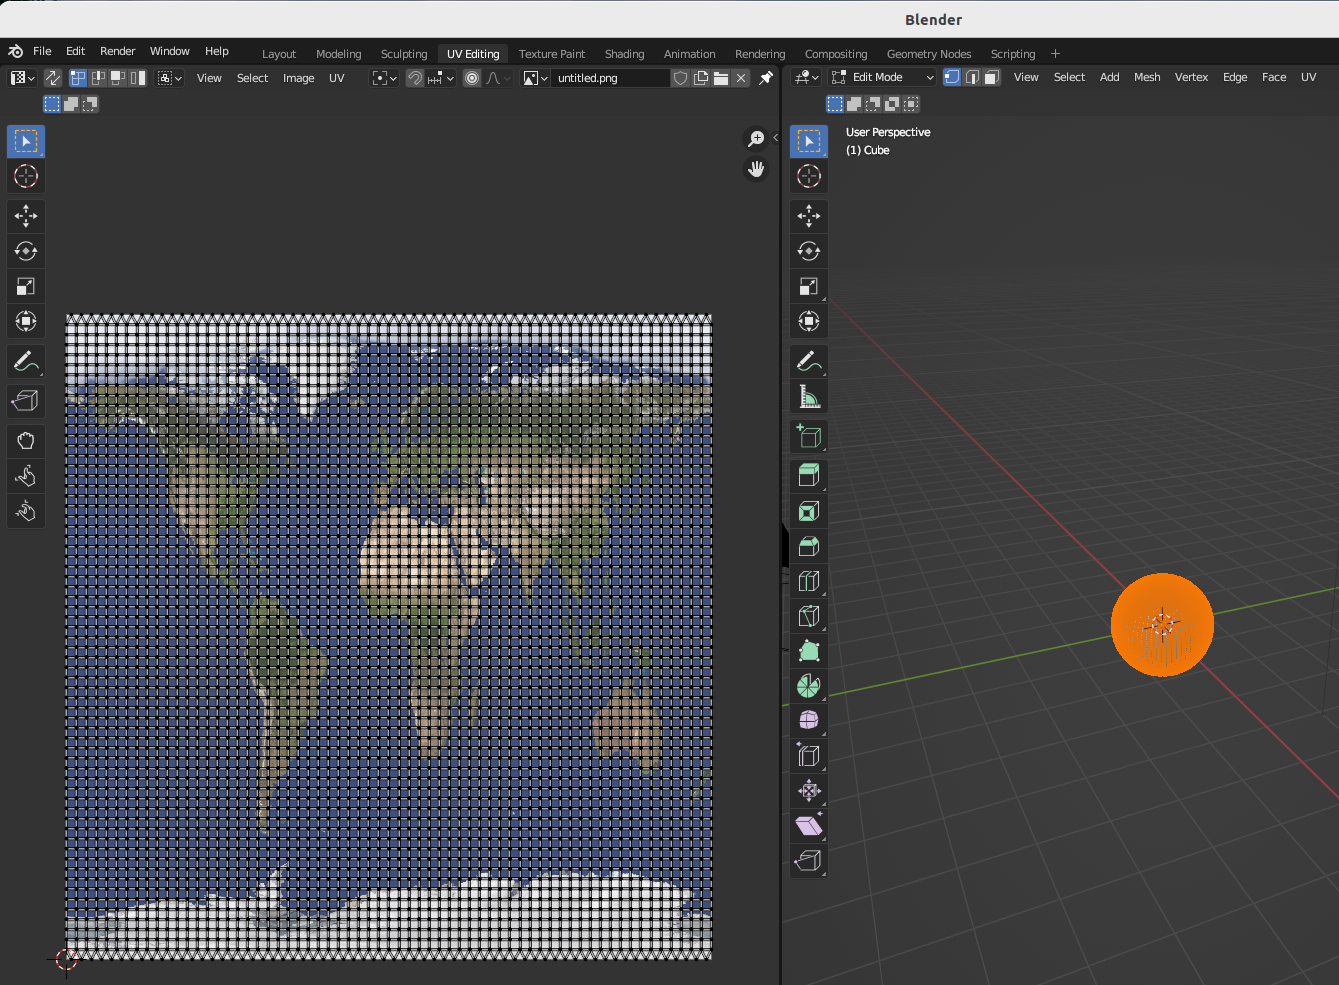Activate the Extrude Region tool
1339x985 pixels.
coord(809,475)
